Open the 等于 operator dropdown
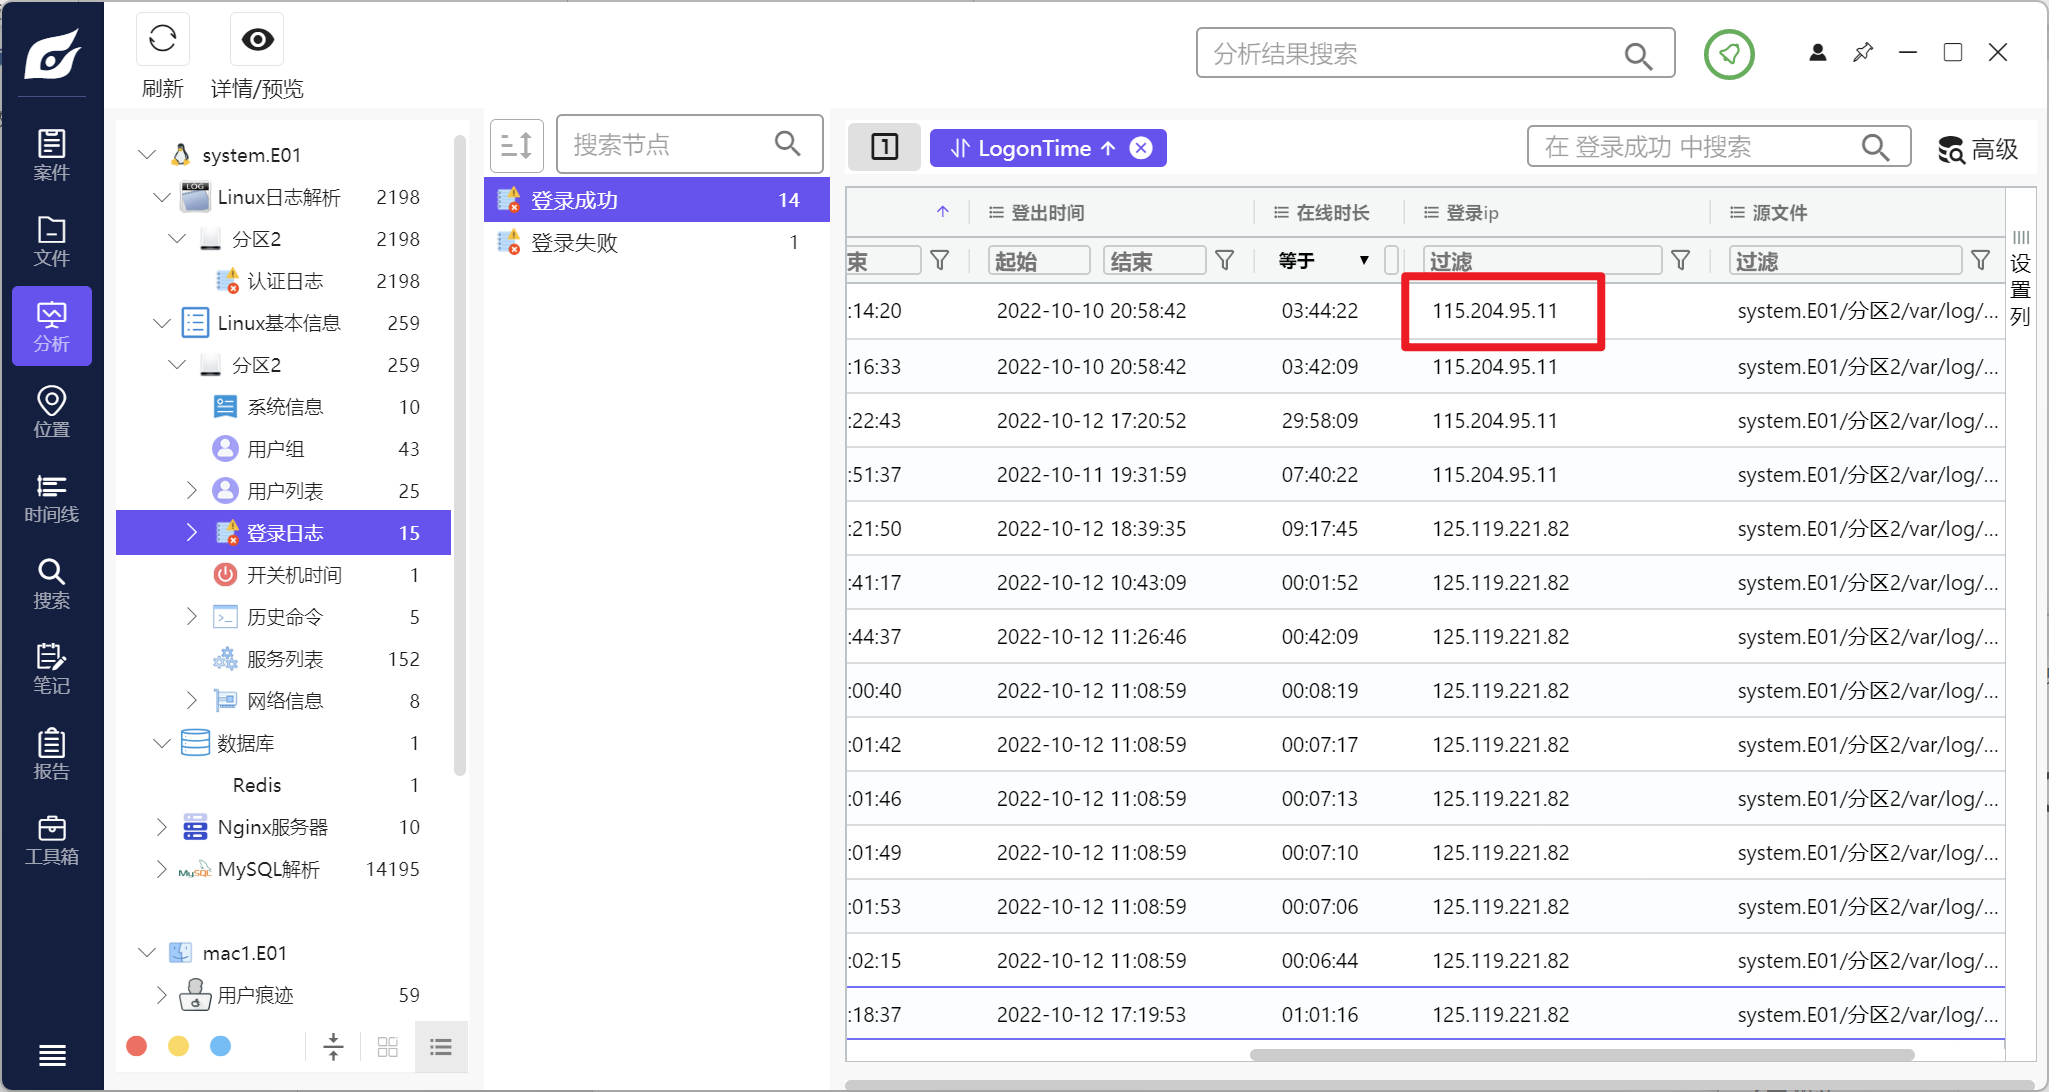 pos(1325,261)
